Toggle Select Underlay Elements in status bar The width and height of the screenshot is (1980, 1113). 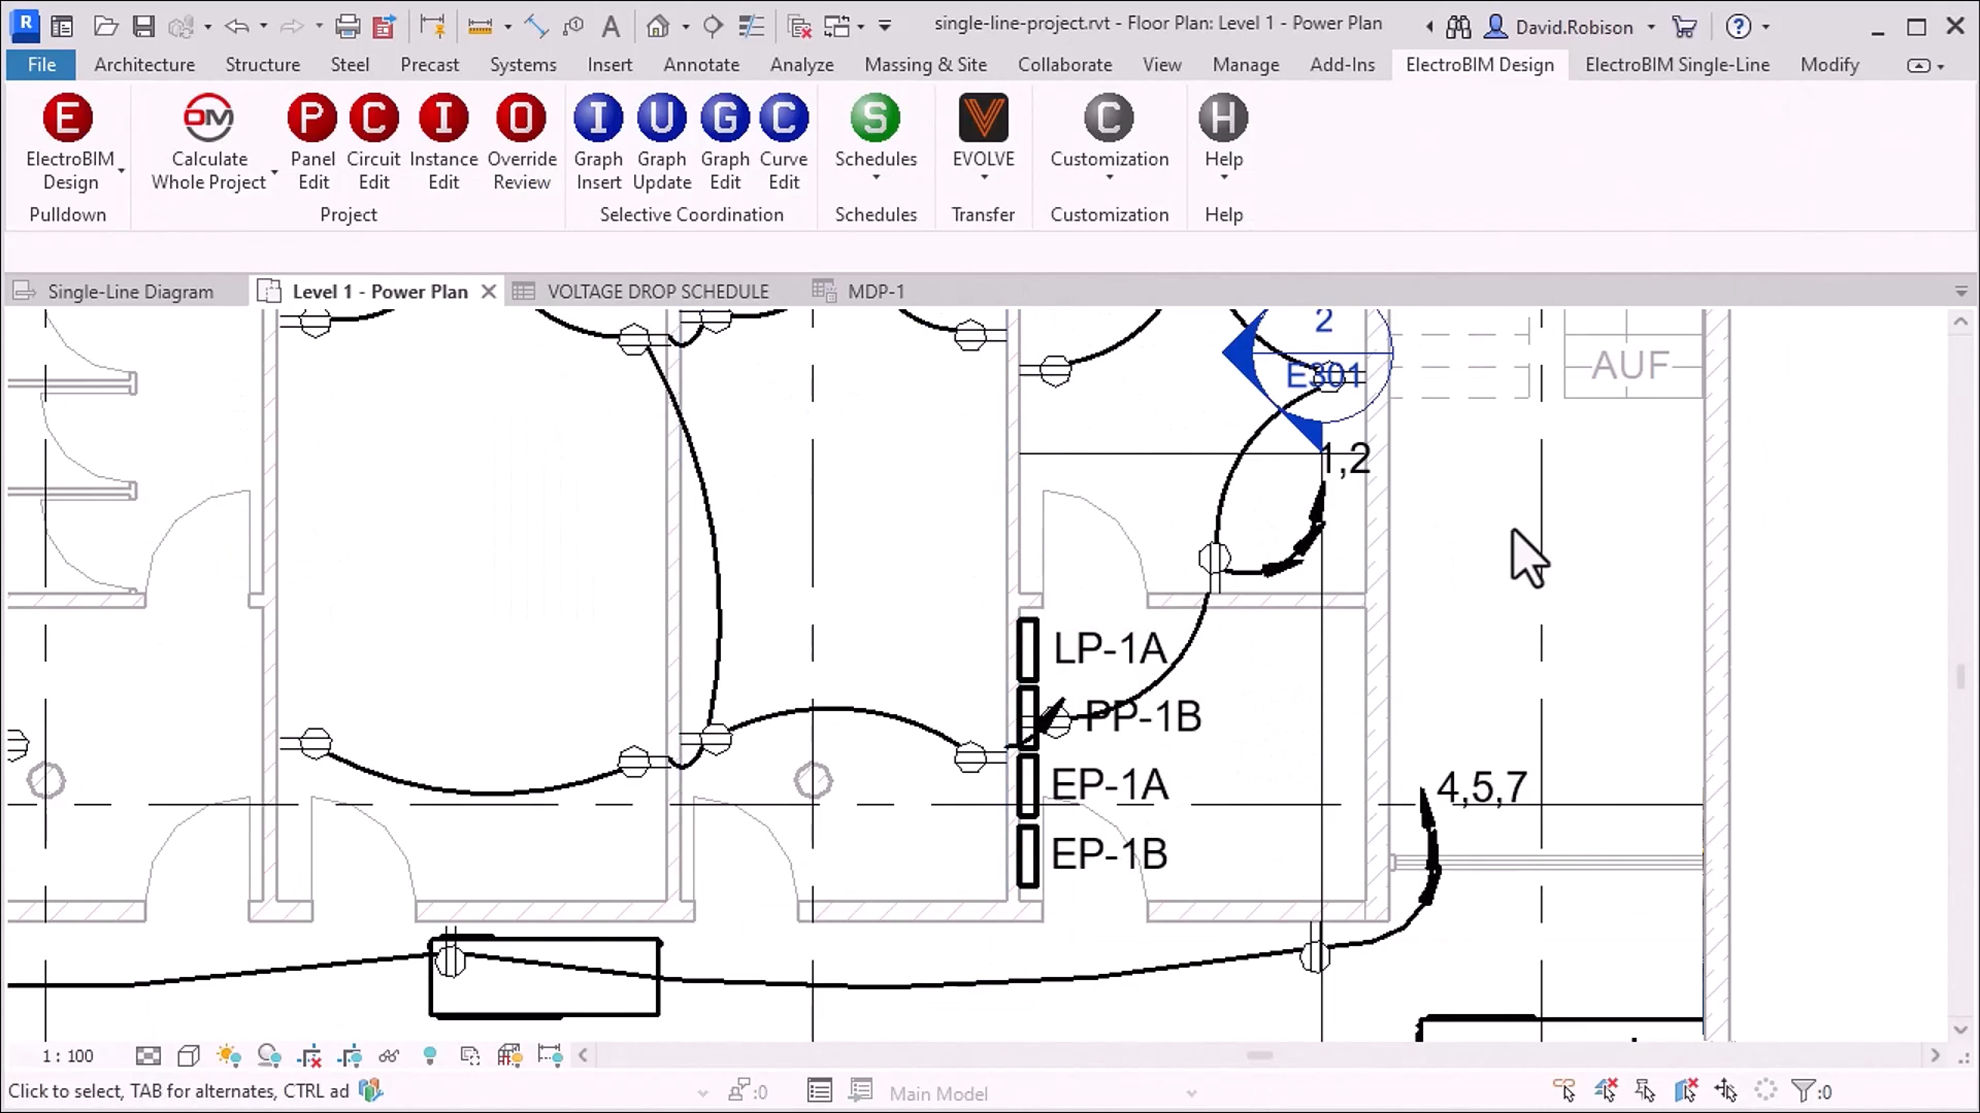(1606, 1090)
